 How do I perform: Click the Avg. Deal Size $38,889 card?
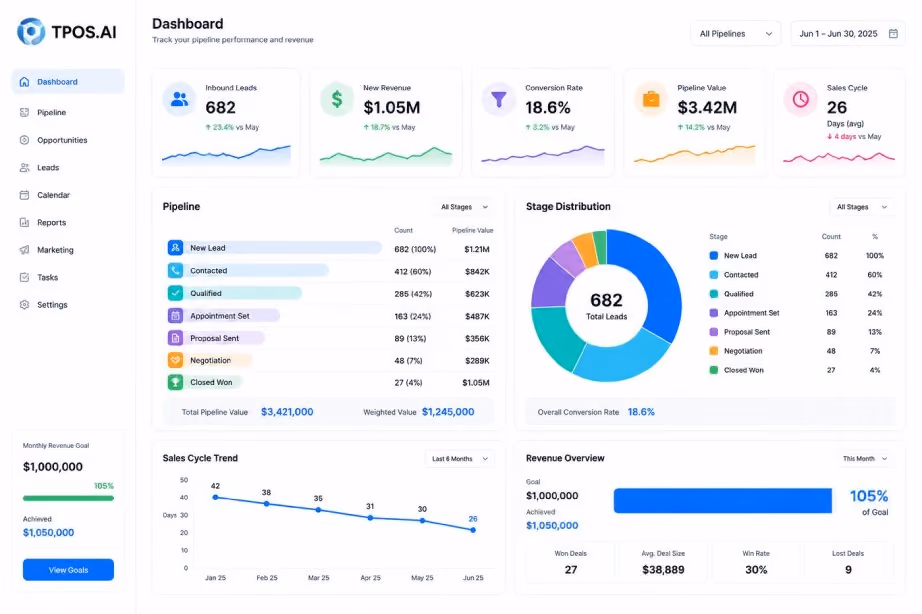pyautogui.click(x=663, y=563)
